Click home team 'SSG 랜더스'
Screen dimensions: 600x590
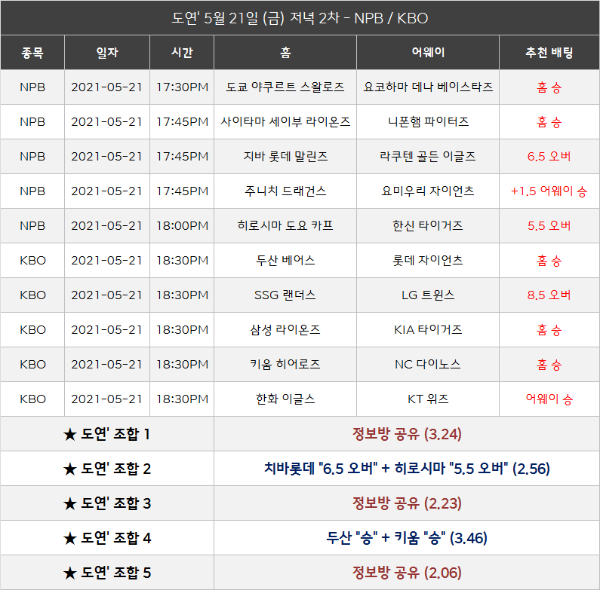285,295
